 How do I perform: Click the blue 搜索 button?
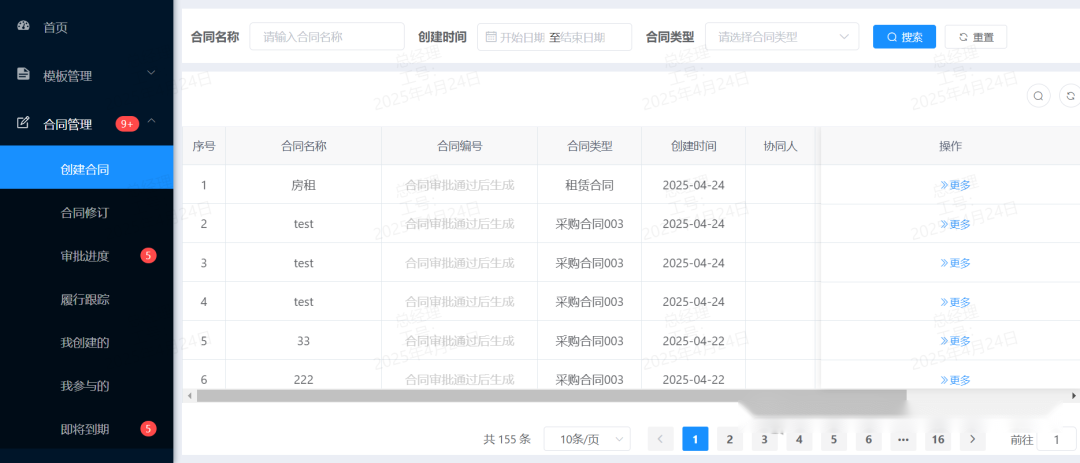(904, 37)
